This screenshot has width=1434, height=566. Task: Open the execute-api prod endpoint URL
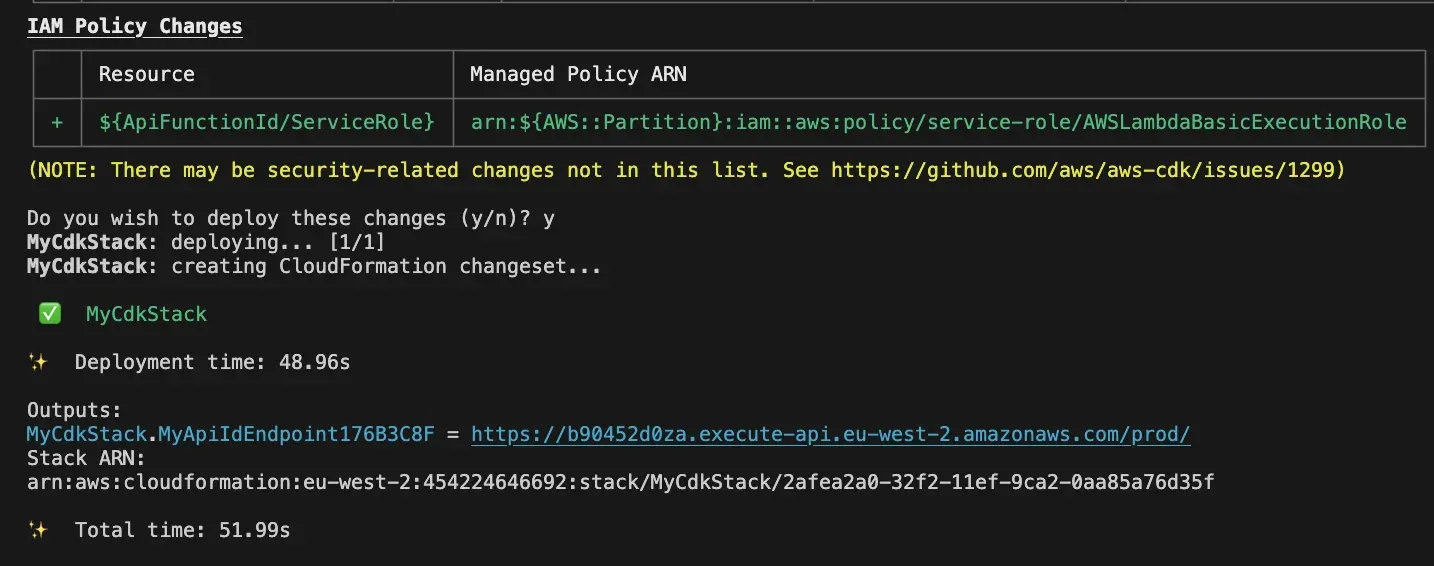(830, 434)
